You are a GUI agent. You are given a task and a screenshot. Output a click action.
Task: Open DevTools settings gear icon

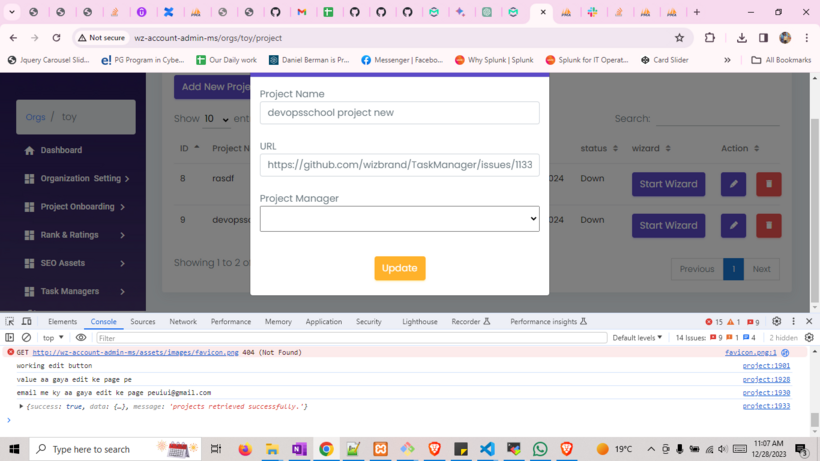tap(776, 322)
